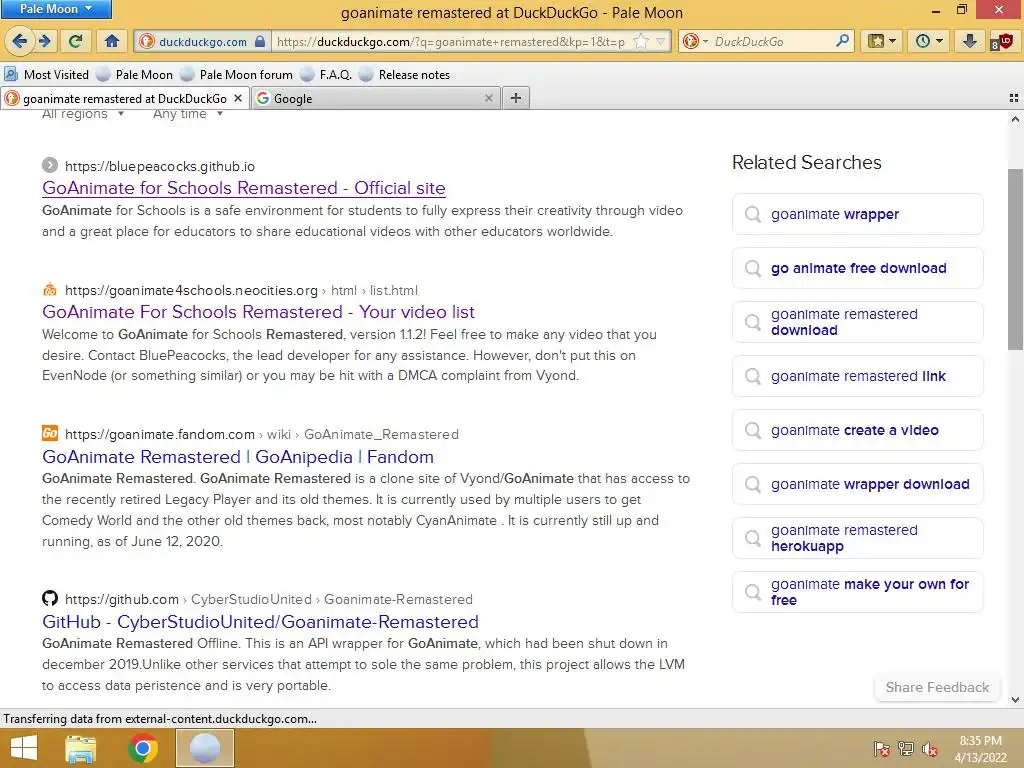Open GitHub CyberStudioUnited Goanimate-Remastered result
This screenshot has height=768, width=1024.
pyautogui.click(x=260, y=622)
